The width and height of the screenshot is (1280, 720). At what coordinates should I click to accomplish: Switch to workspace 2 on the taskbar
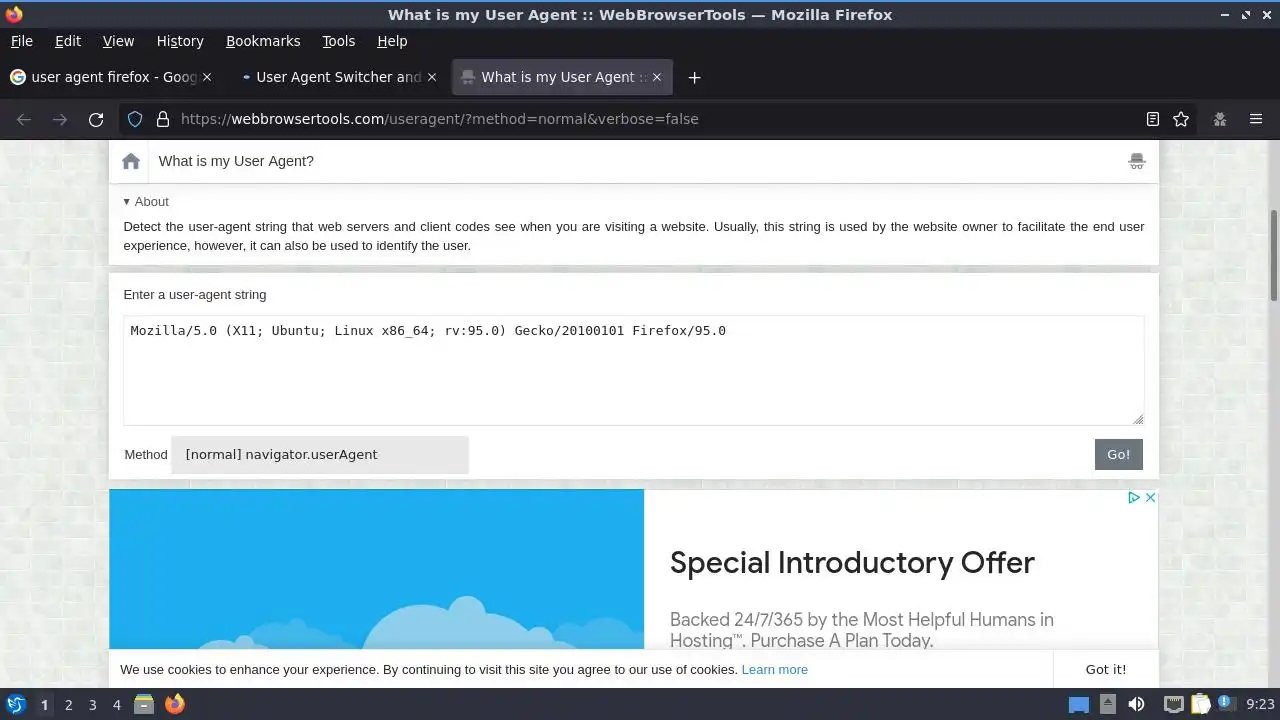click(x=68, y=704)
